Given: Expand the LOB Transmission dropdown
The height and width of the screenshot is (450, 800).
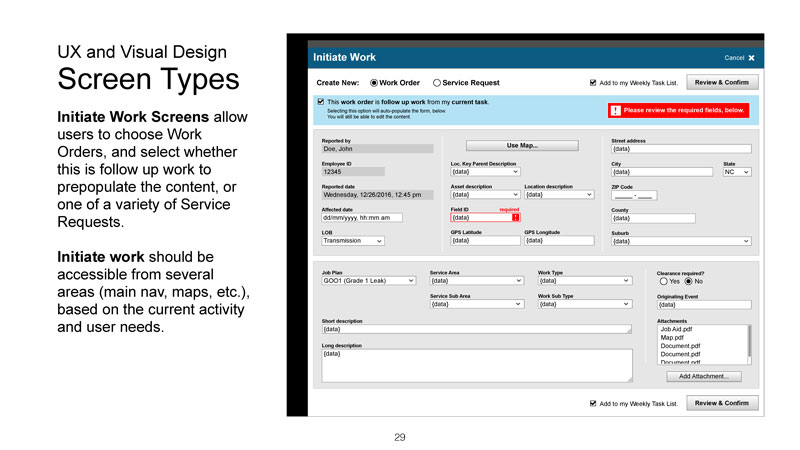Looking at the screenshot, I should coord(352,241).
